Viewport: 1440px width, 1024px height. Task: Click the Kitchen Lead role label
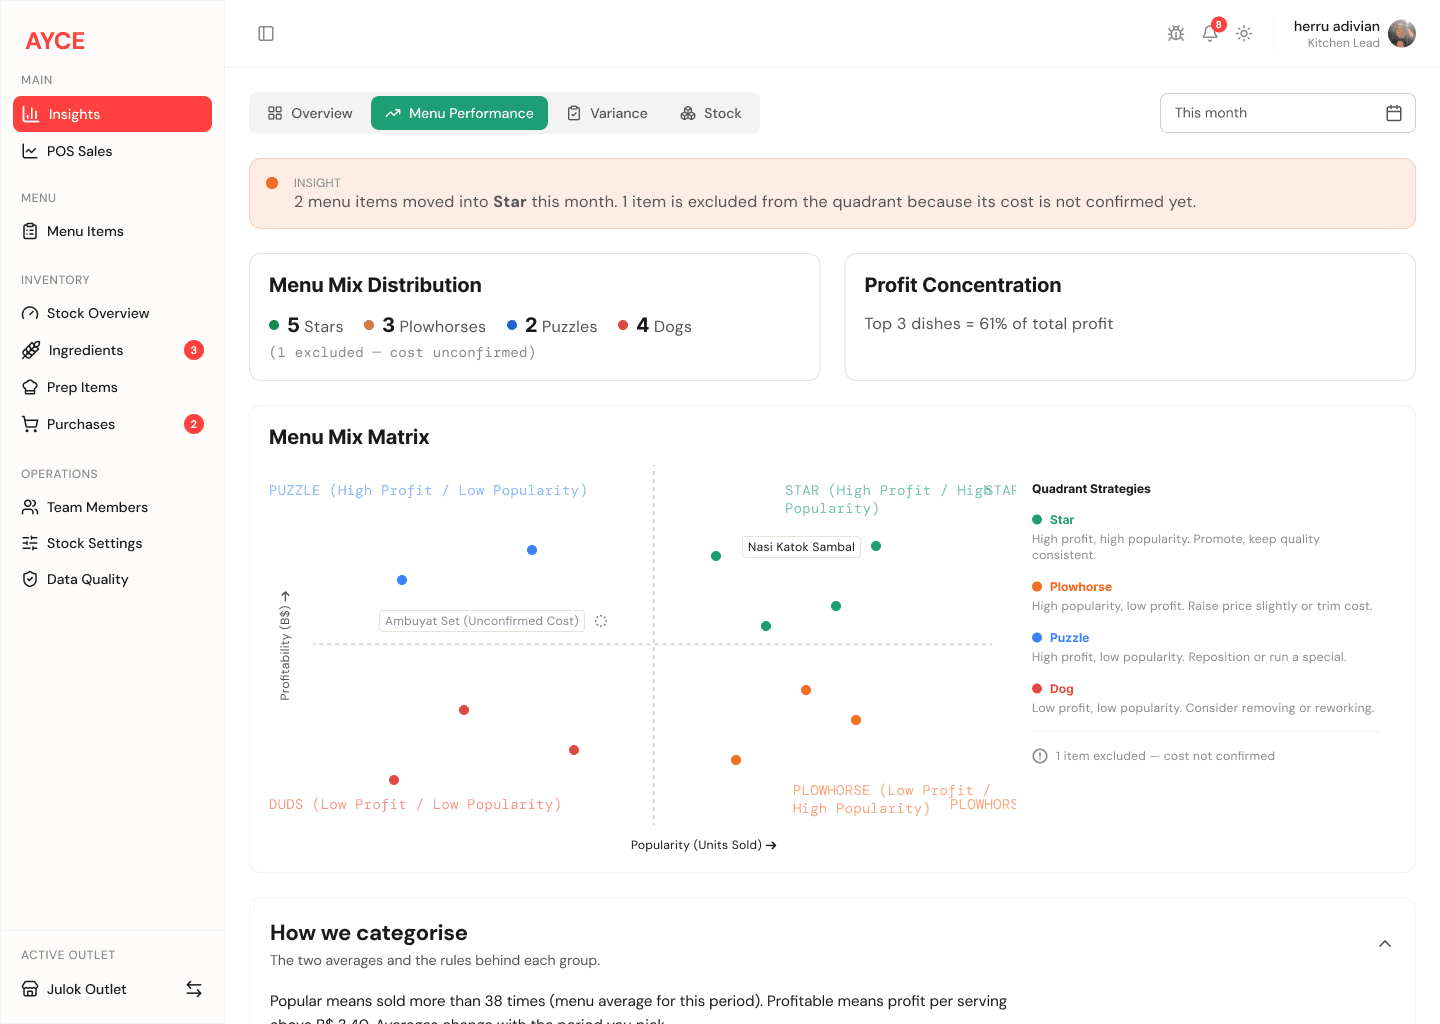click(1344, 43)
